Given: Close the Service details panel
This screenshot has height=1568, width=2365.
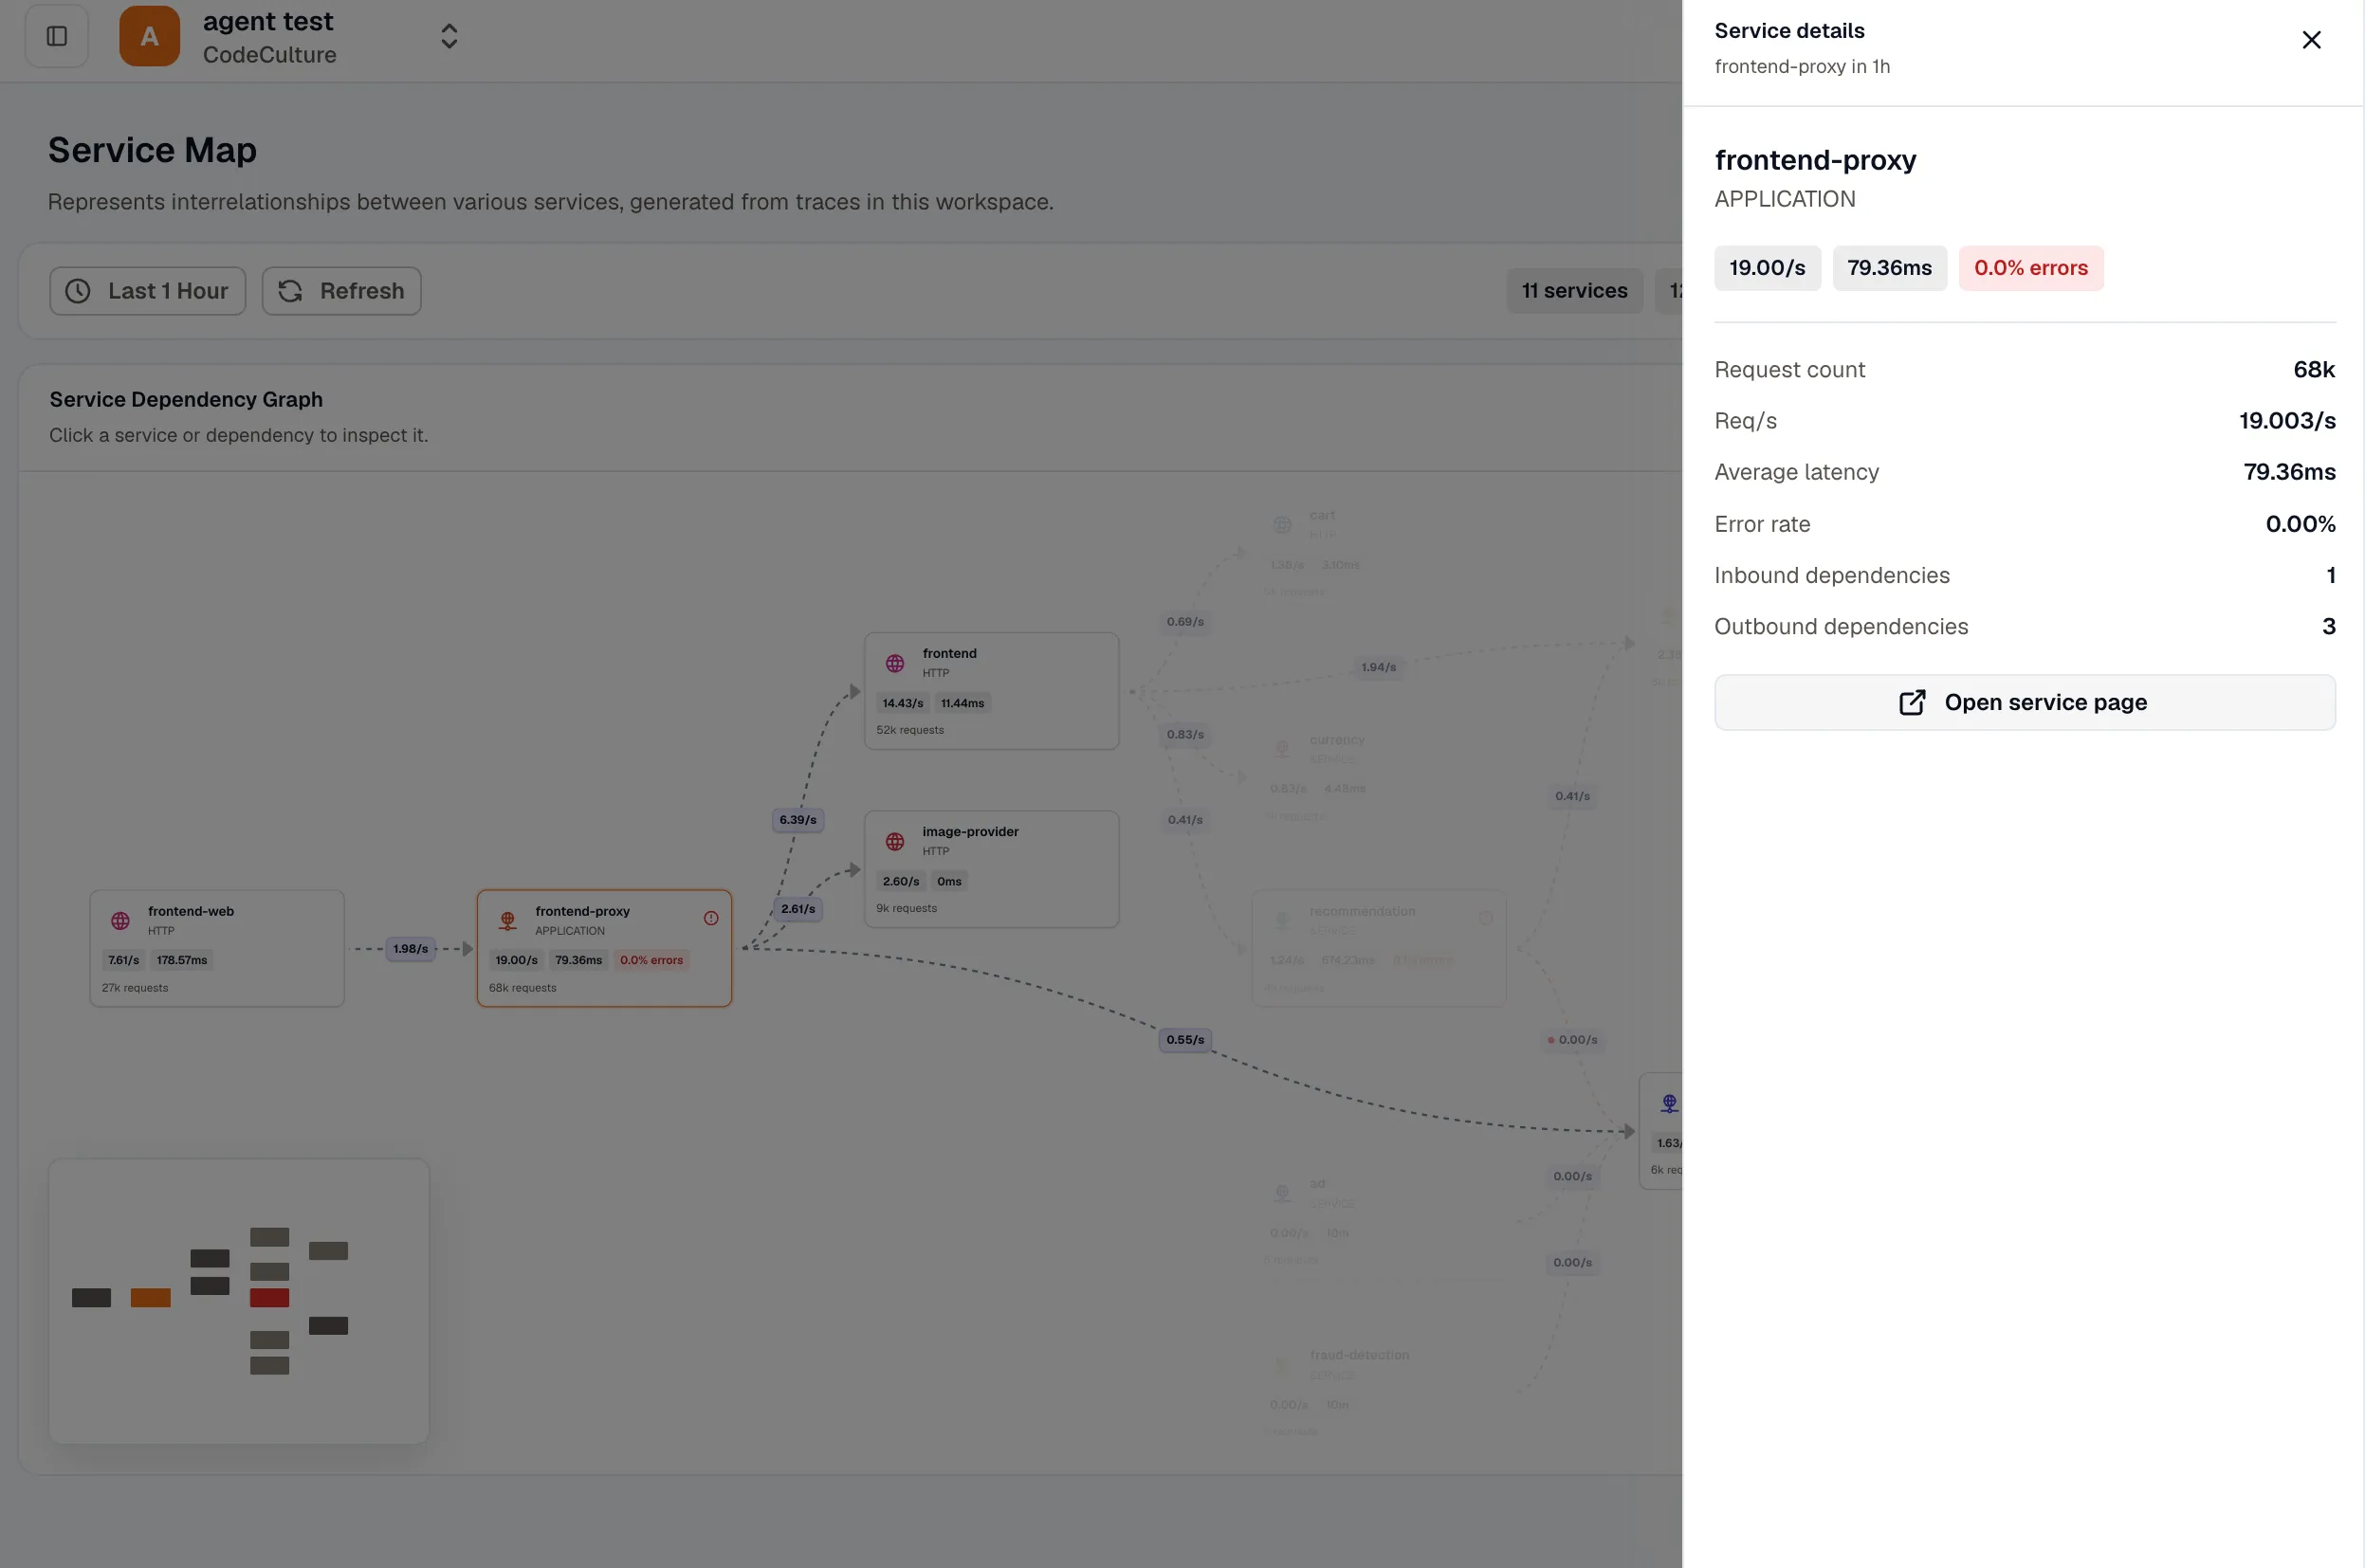Looking at the screenshot, I should tap(2311, 40).
